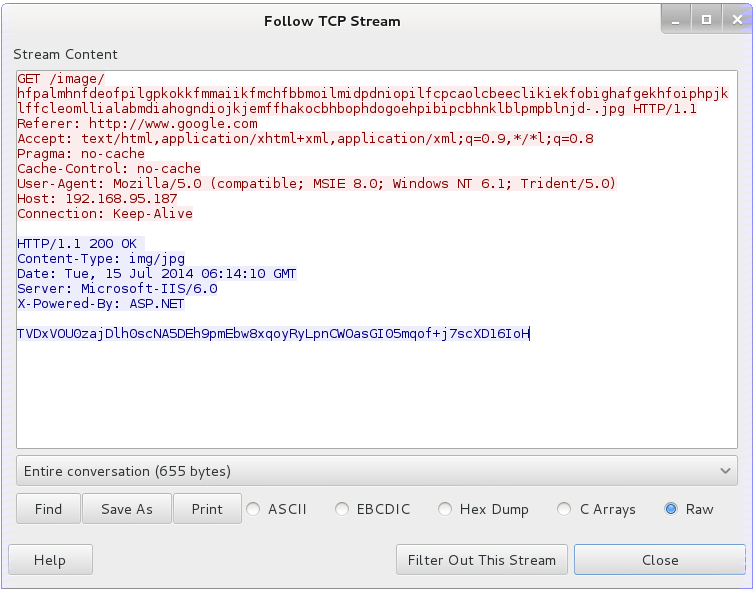Click the Host: 192.168.95.187 header line
This screenshot has width=754, height=589.
pyautogui.click(x=97, y=199)
